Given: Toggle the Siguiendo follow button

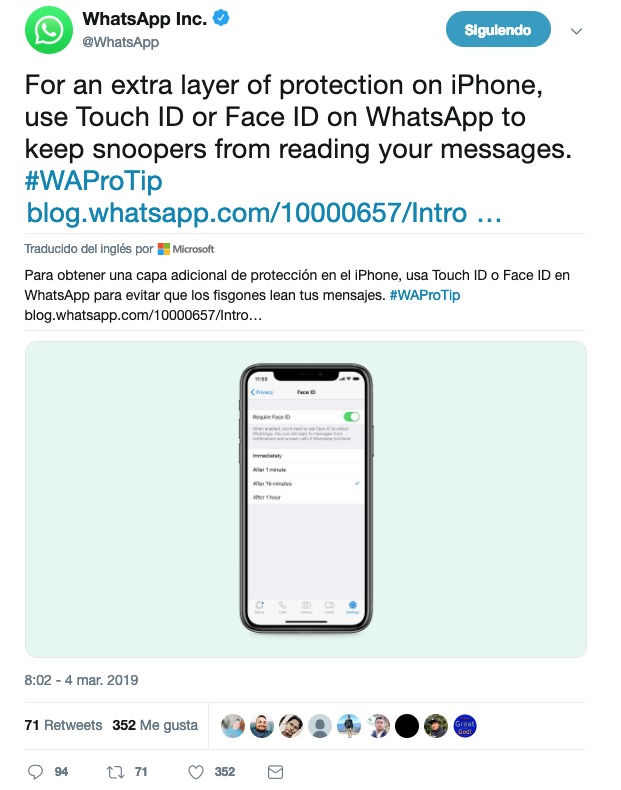Looking at the screenshot, I should coord(498,30).
